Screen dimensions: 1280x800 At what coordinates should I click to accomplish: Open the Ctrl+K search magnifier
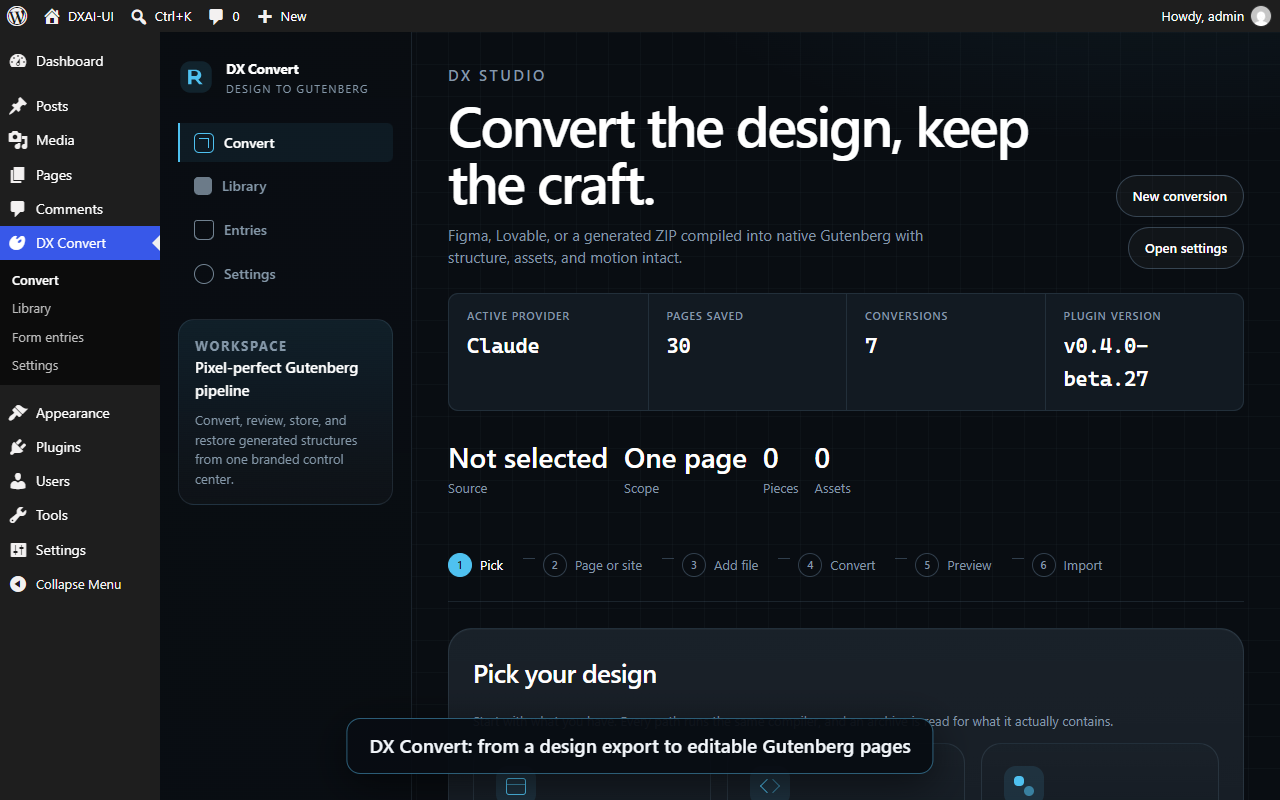[x=139, y=17]
